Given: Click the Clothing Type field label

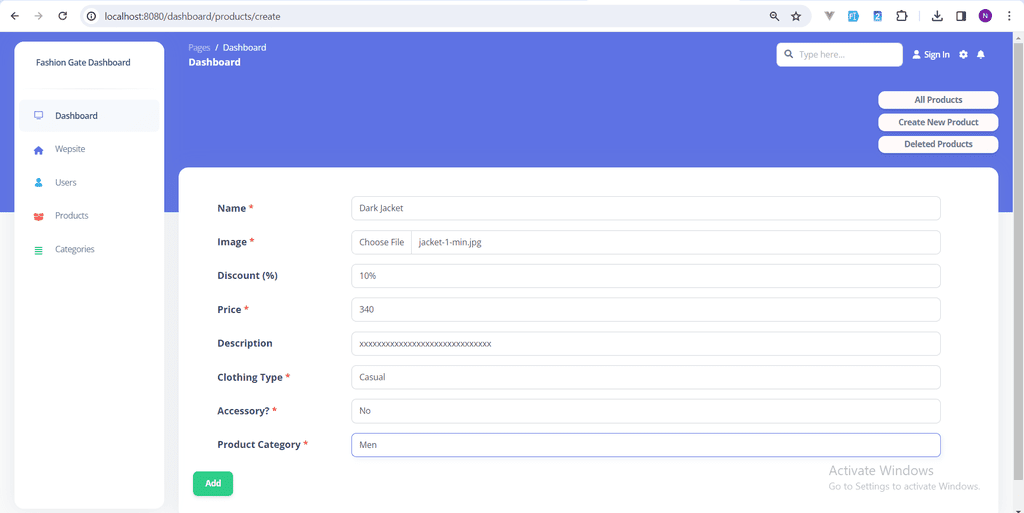Looking at the screenshot, I should click(x=254, y=377).
